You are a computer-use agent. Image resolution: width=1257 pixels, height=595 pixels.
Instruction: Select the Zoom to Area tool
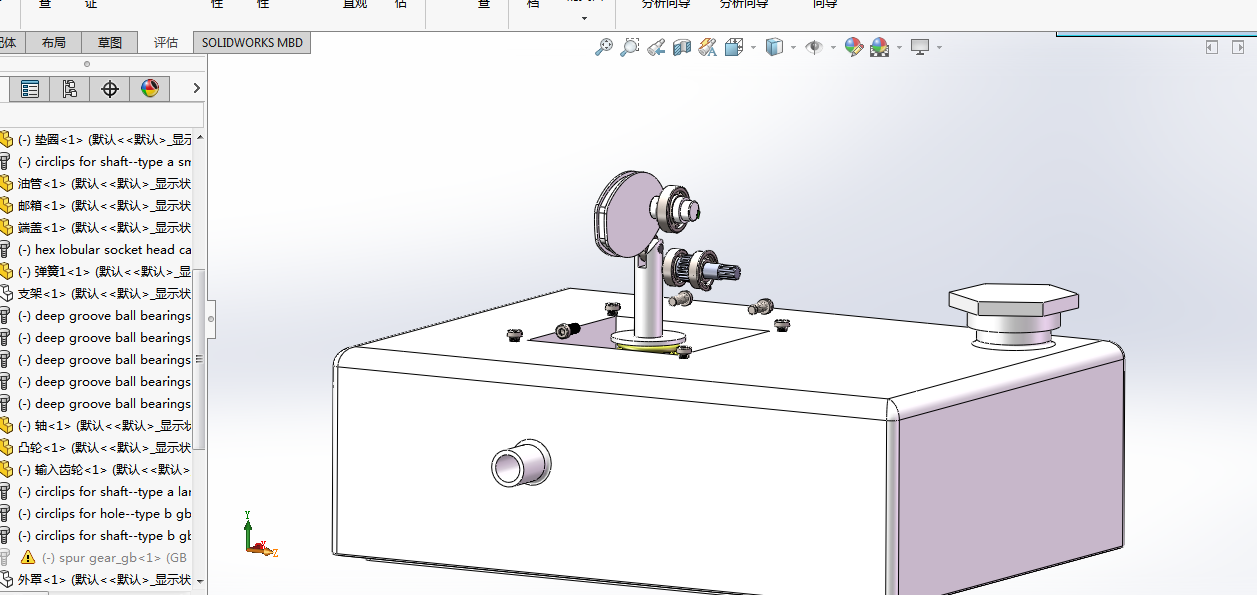(x=629, y=47)
